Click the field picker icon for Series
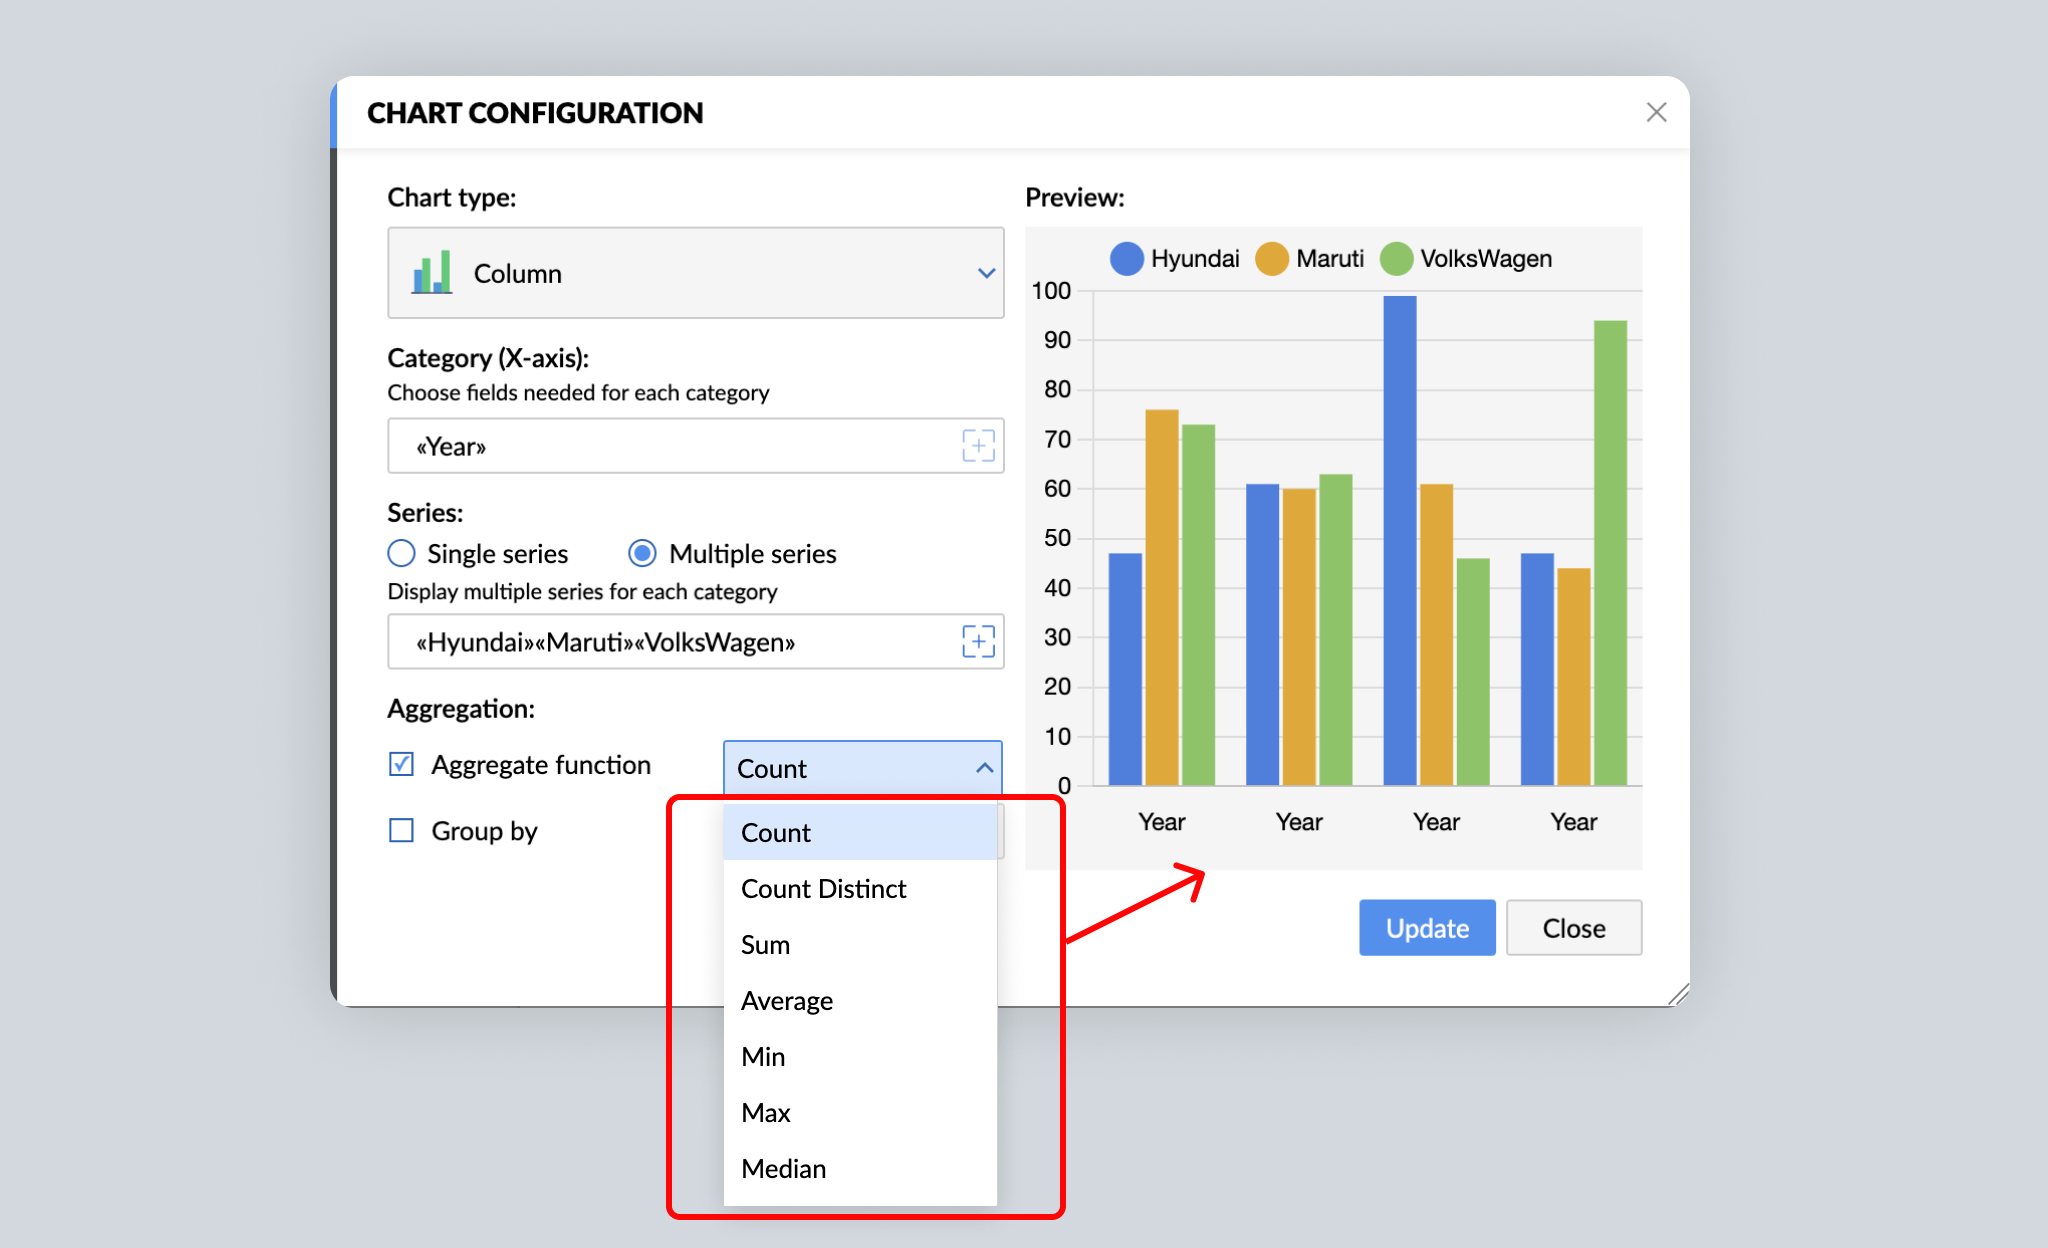The image size is (2048, 1248). pos(978,641)
